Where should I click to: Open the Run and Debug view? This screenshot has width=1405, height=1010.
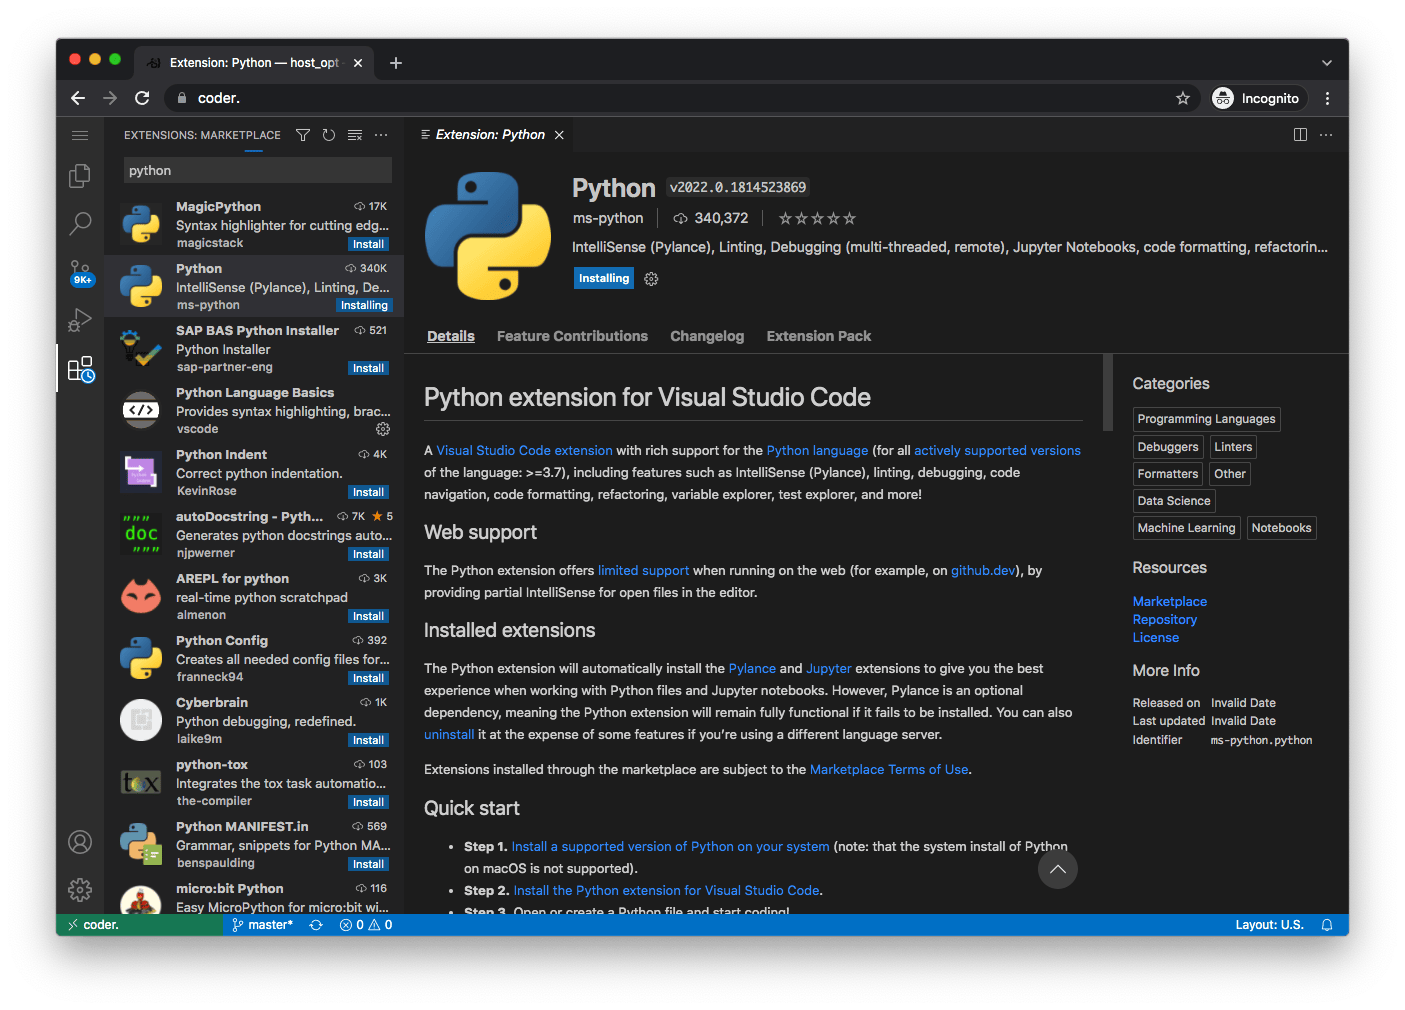(80, 320)
